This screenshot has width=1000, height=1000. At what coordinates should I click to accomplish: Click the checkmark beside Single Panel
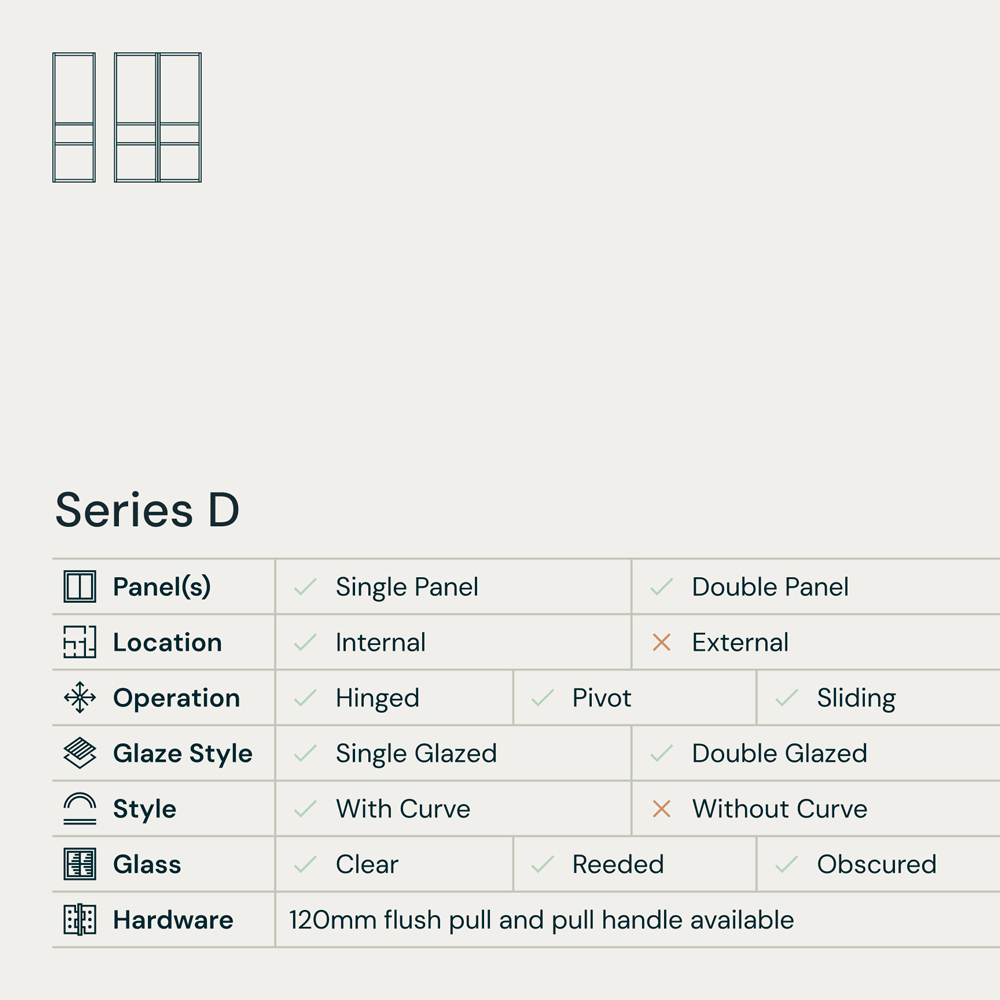pos(305,587)
